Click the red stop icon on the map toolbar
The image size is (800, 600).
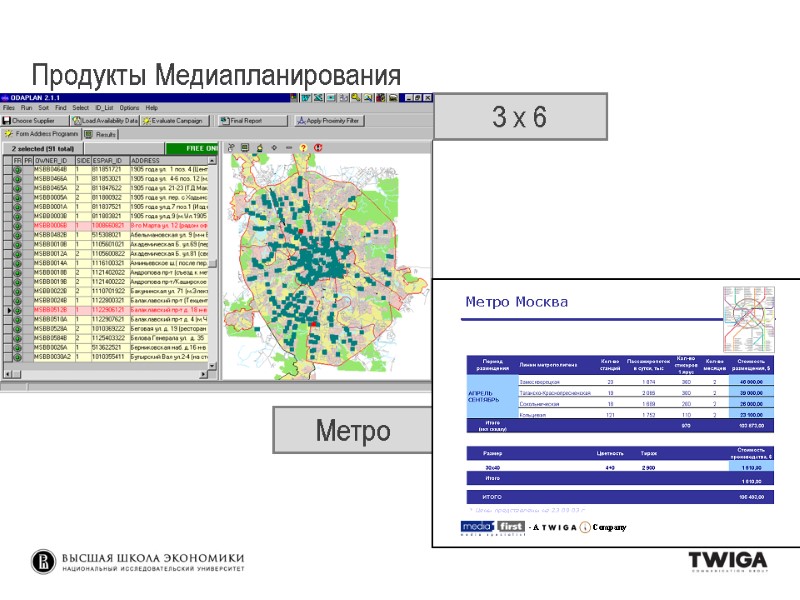318,147
